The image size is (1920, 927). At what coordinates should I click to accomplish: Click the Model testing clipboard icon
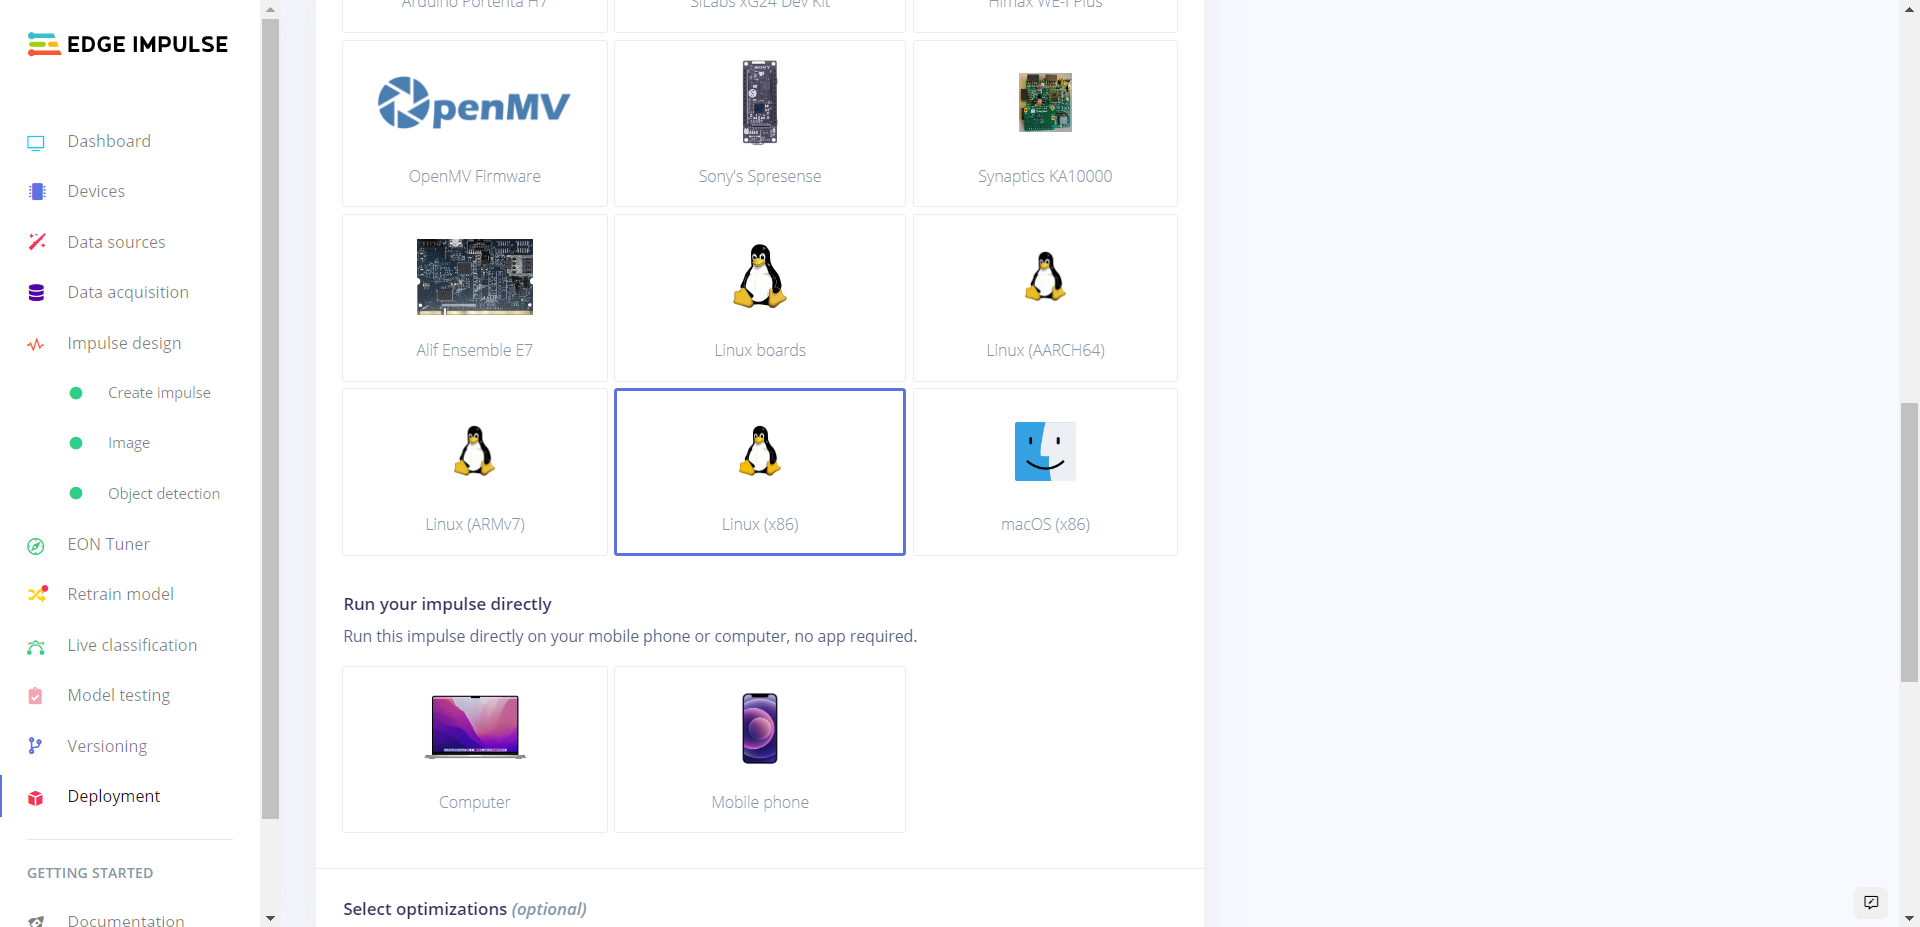point(36,696)
